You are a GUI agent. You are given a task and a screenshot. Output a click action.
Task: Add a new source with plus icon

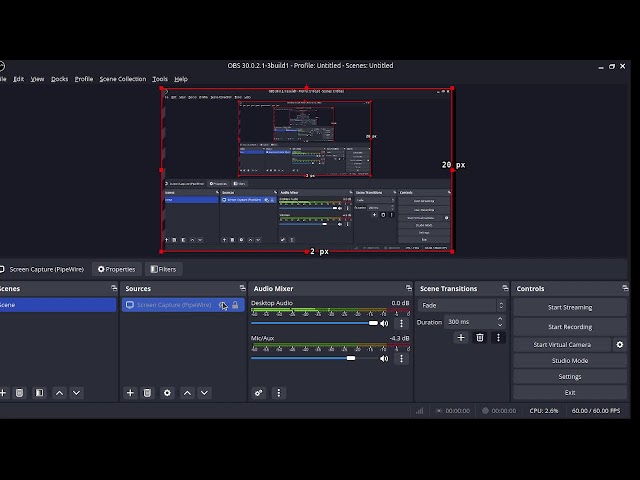coord(130,393)
